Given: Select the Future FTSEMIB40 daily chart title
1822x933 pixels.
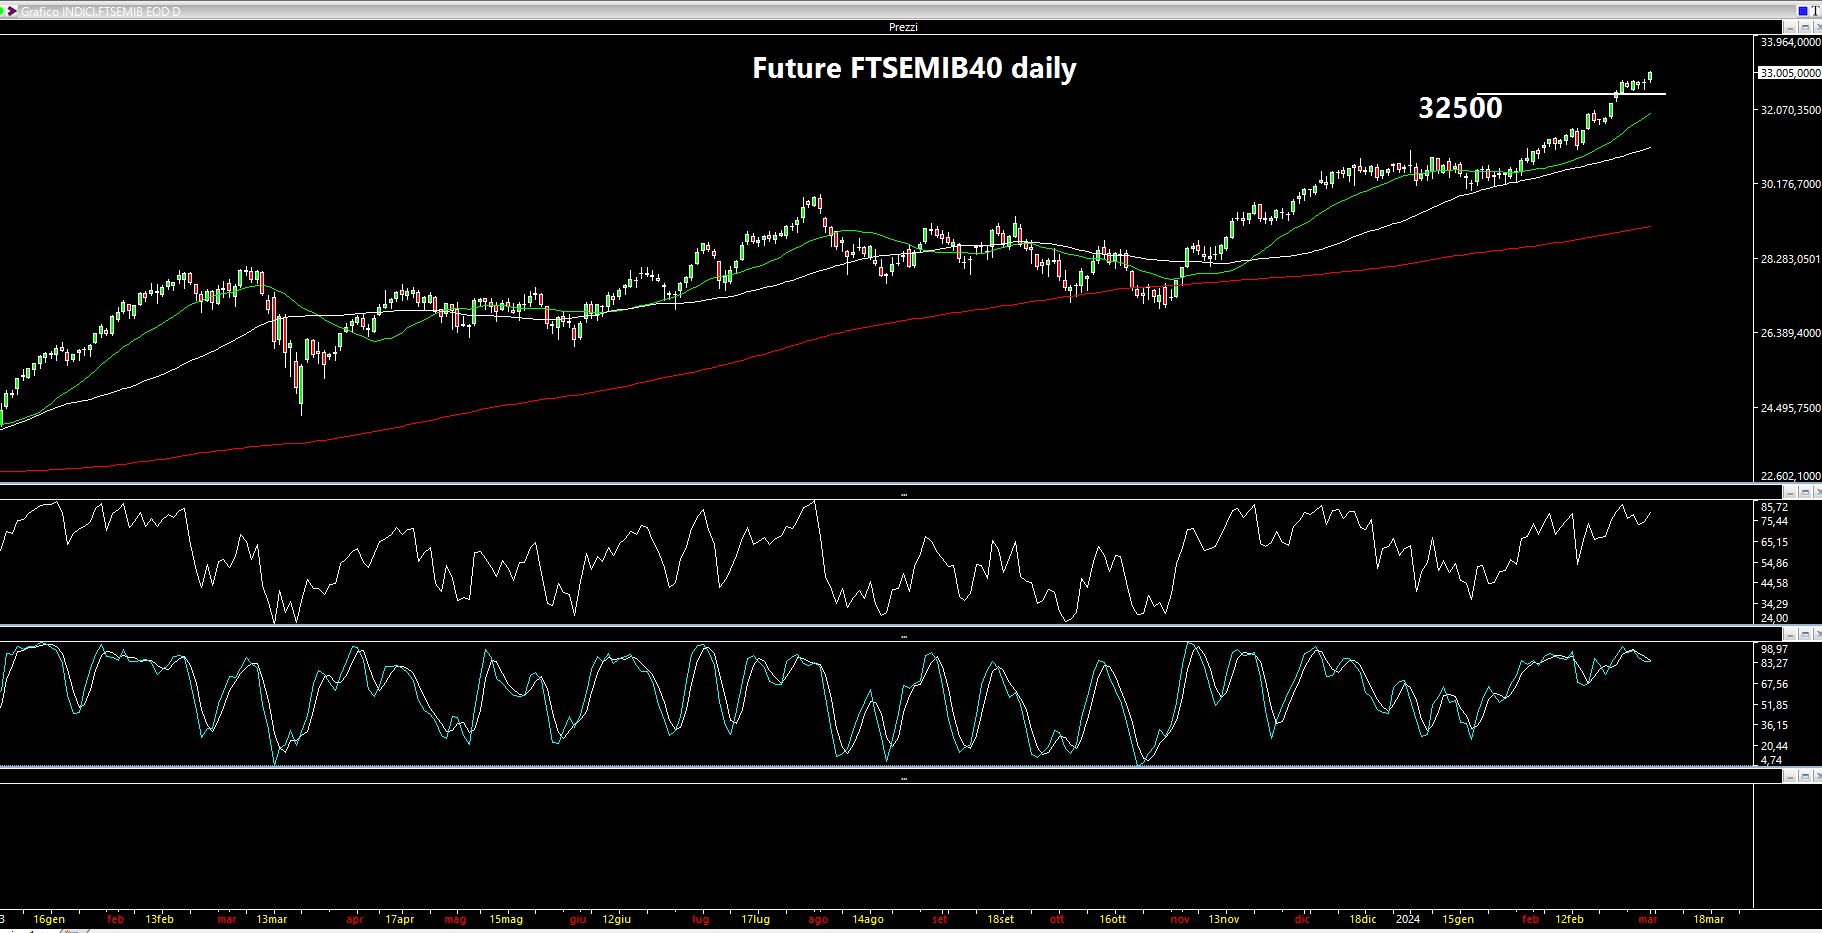Looking at the screenshot, I should [914, 68].
